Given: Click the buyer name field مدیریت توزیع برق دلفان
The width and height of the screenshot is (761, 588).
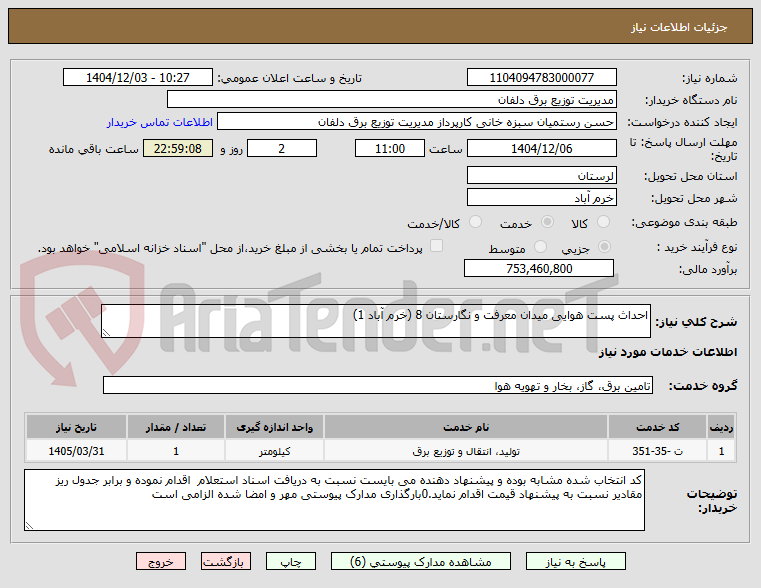Looking at the screenshot, I should coord(392,99).
